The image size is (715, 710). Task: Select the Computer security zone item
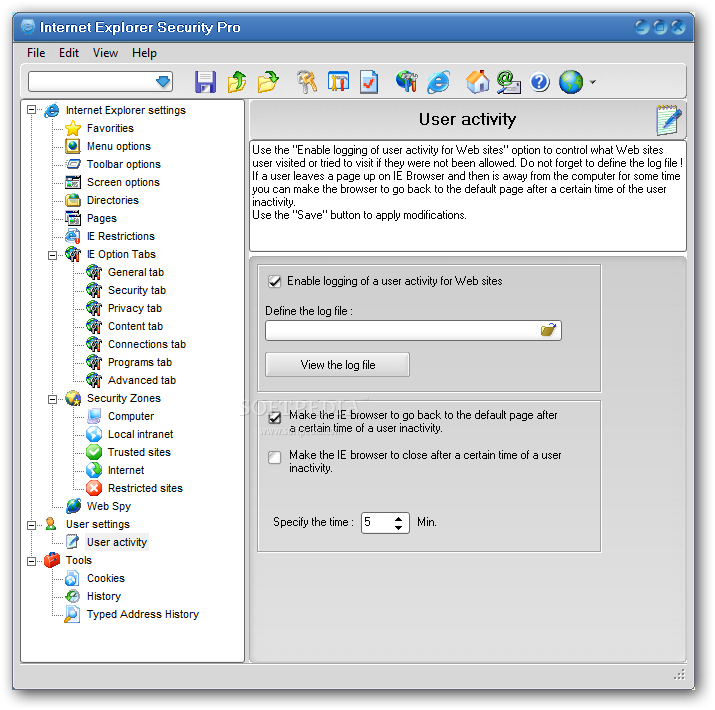coord(131,416)
